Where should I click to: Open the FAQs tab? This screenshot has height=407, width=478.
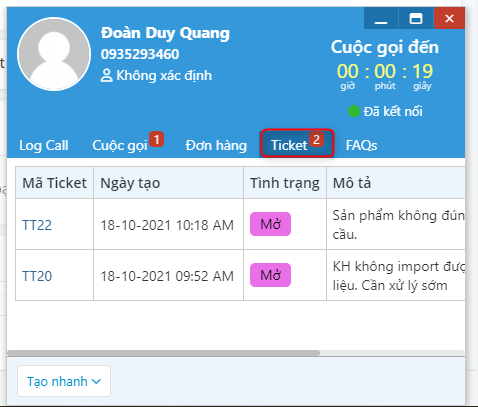point(361,145)
